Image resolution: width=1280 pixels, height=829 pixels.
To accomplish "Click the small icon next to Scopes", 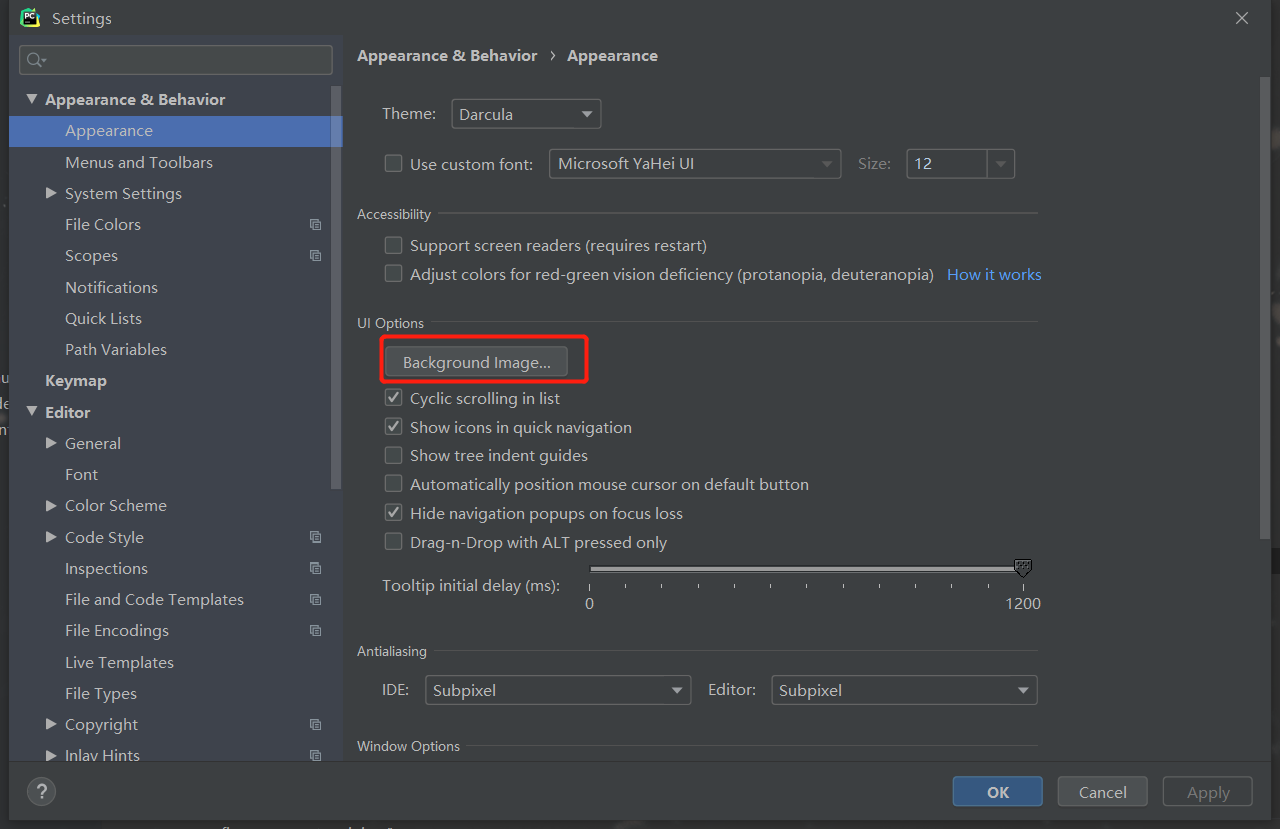I will [315, 255].
